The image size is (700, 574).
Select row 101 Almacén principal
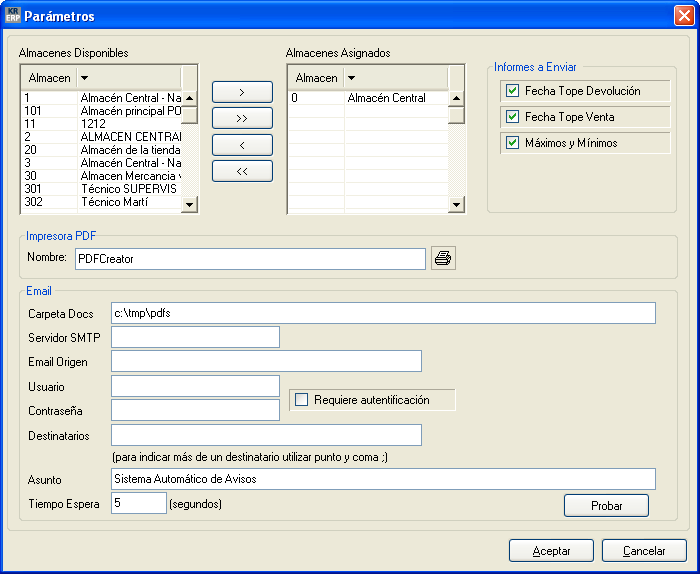pyautogui.click(x=102, y=111)
